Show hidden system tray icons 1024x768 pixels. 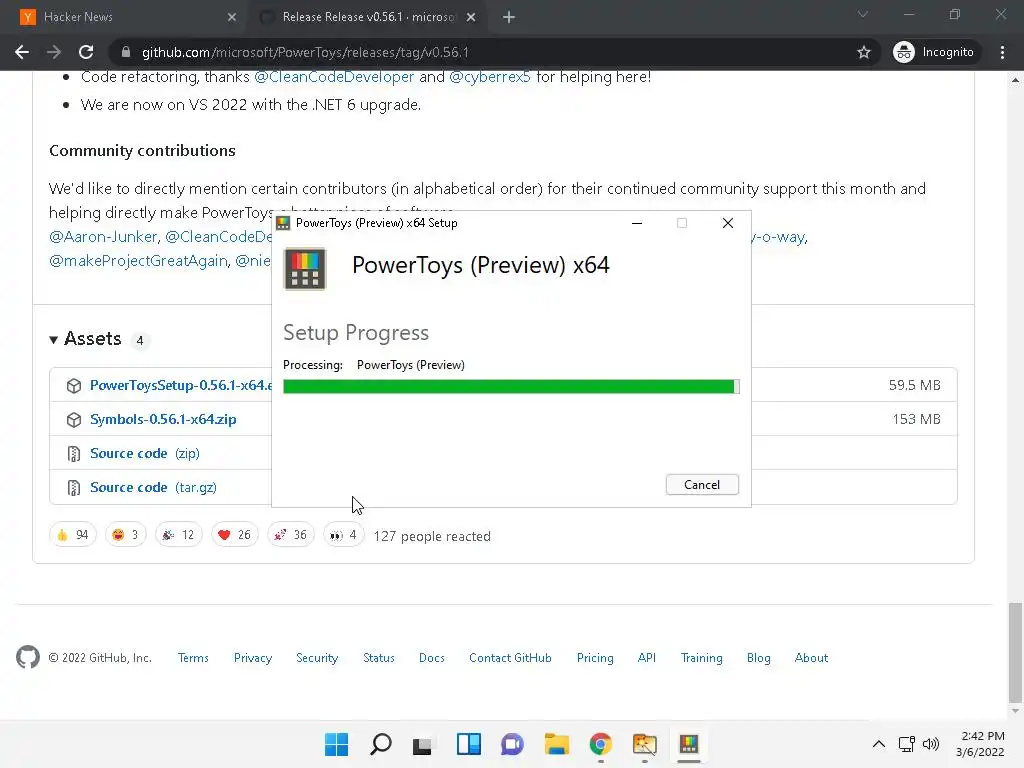tap(879, 744)
